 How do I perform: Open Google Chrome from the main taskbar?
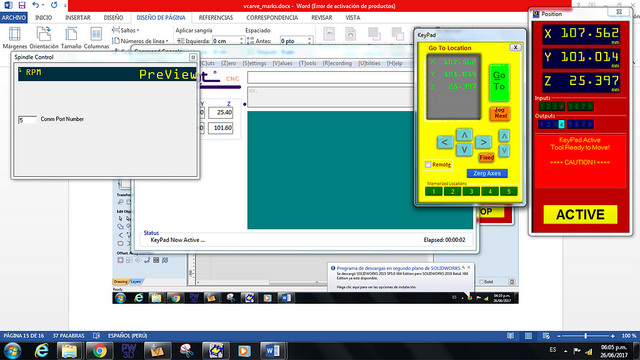coord(99,351)
